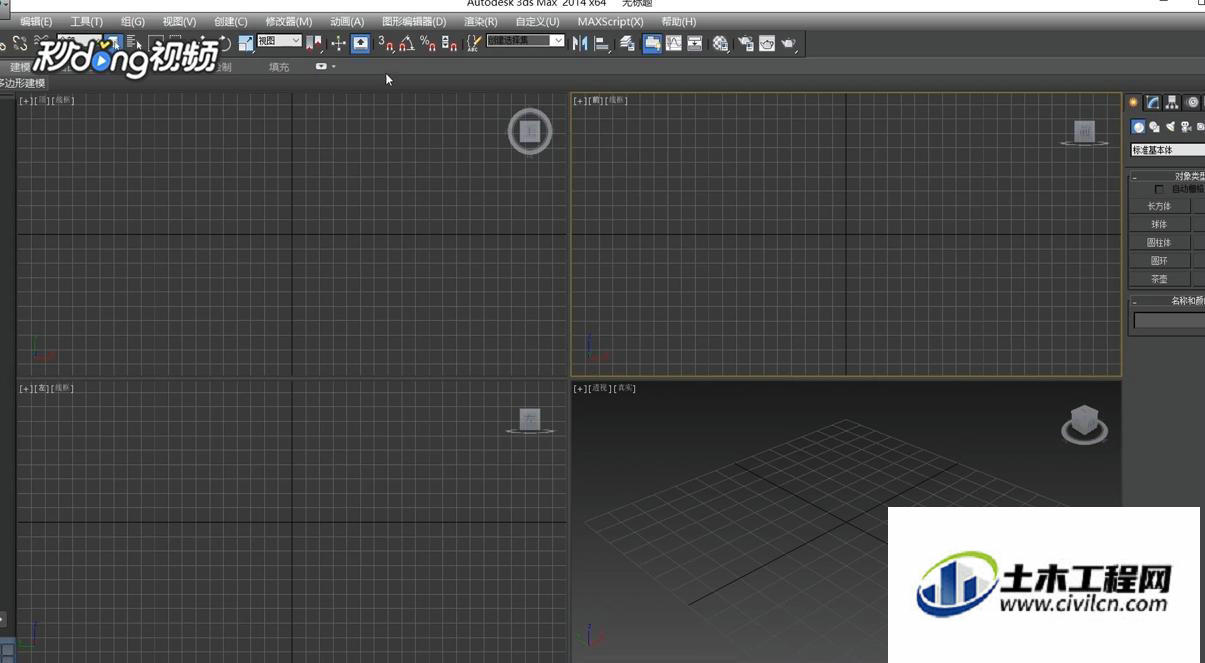1205x663 pixels.
Task: Toggle the 3D Snaps tool
Action: click(x=387, y=43)
